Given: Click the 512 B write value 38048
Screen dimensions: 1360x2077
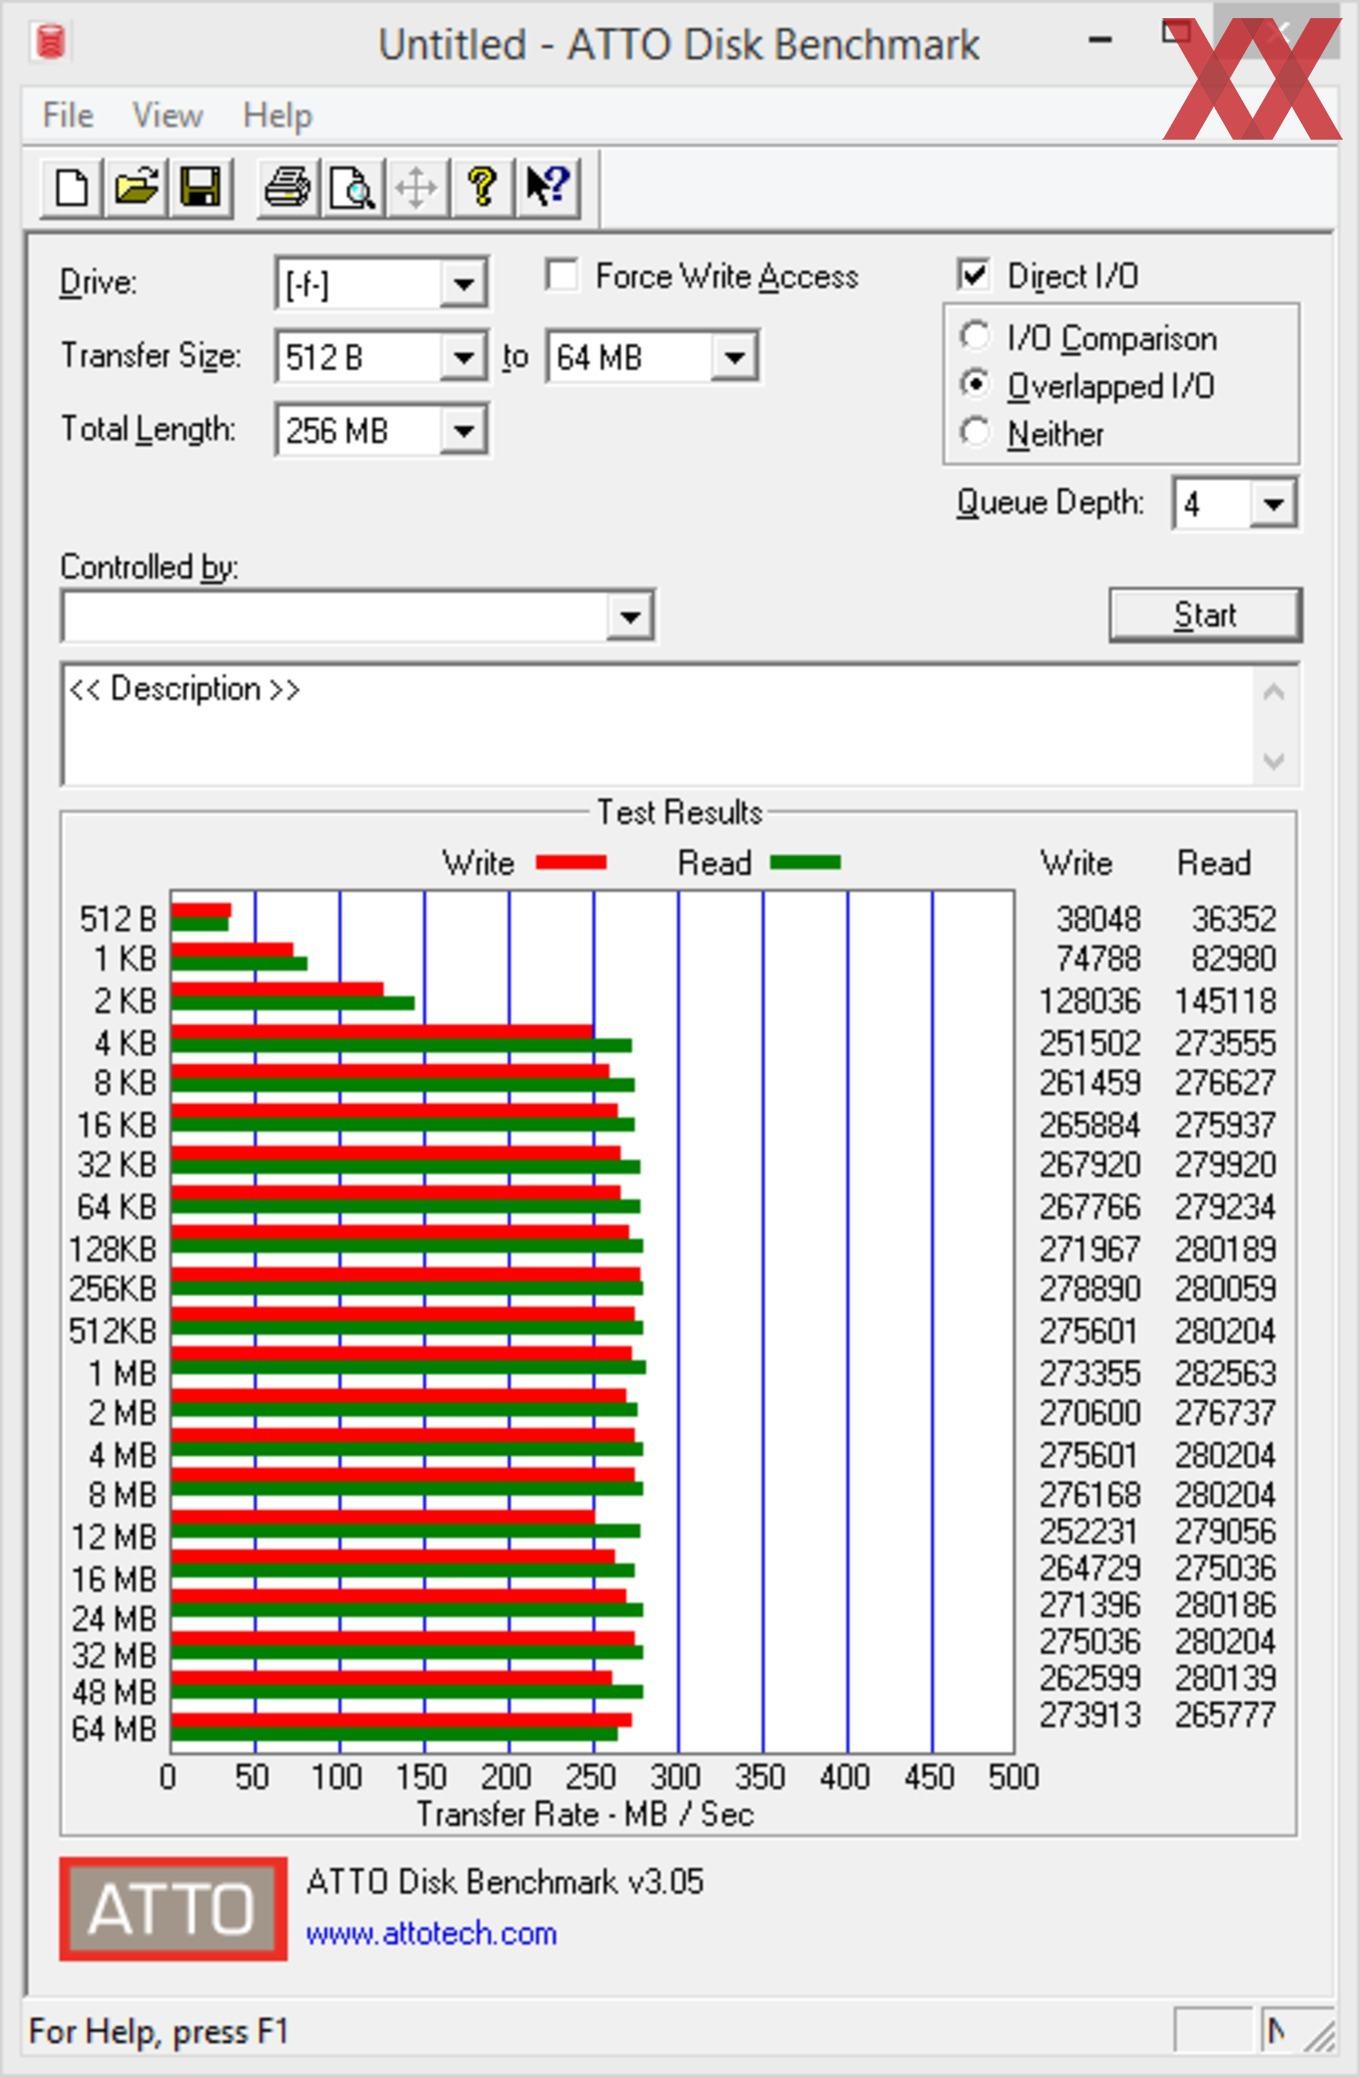Looking at the screenshot, I should pos(1098,918).
